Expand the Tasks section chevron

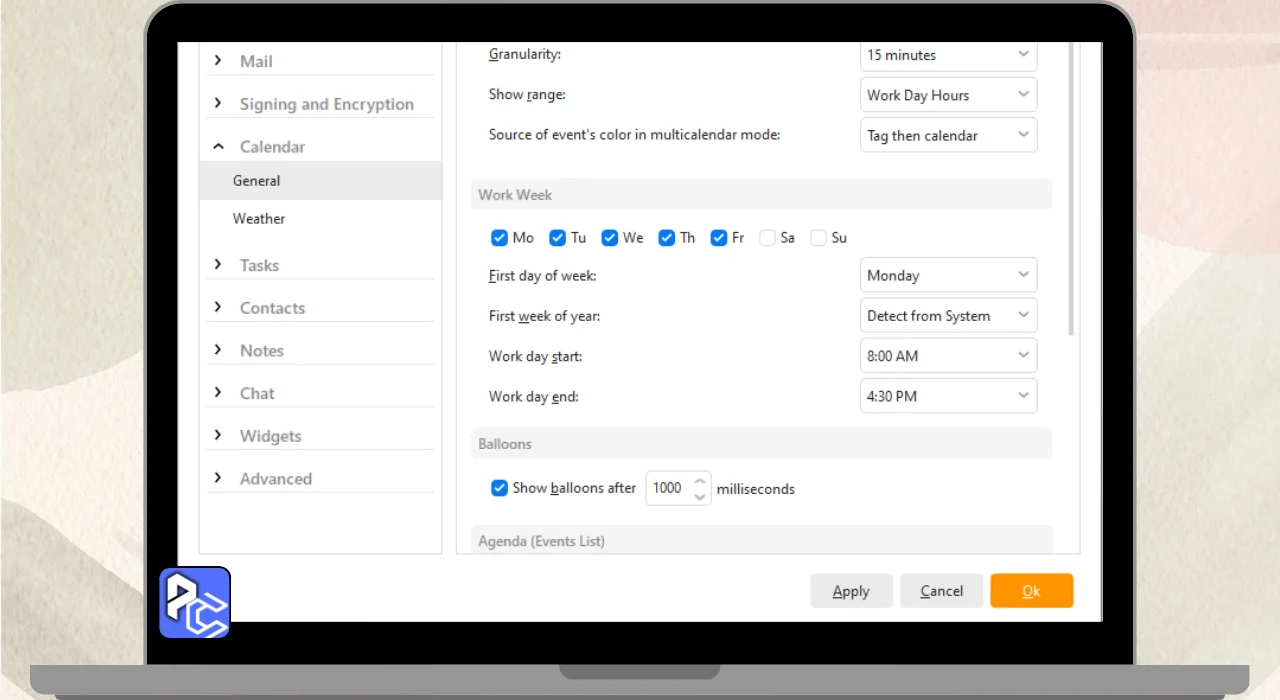218,265
